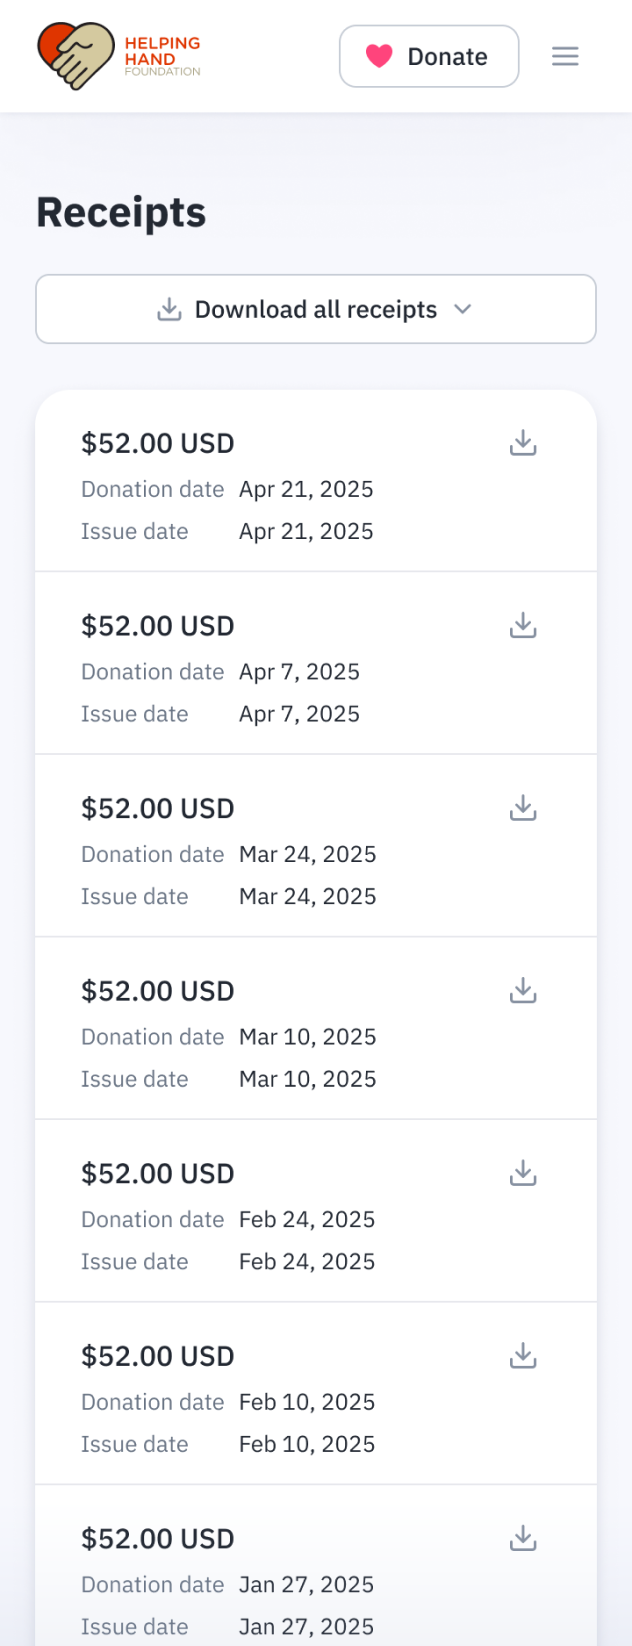
Task: Download the Jan 27, 2025 receipt
Action: coord(523,1538)
